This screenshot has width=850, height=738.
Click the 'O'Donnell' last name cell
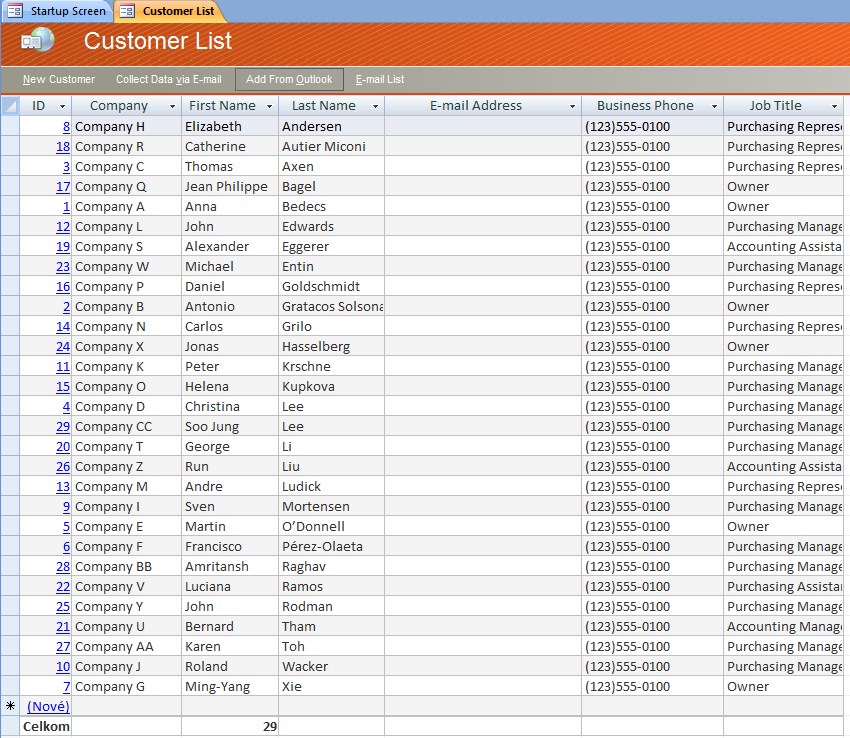coord(332,527)
